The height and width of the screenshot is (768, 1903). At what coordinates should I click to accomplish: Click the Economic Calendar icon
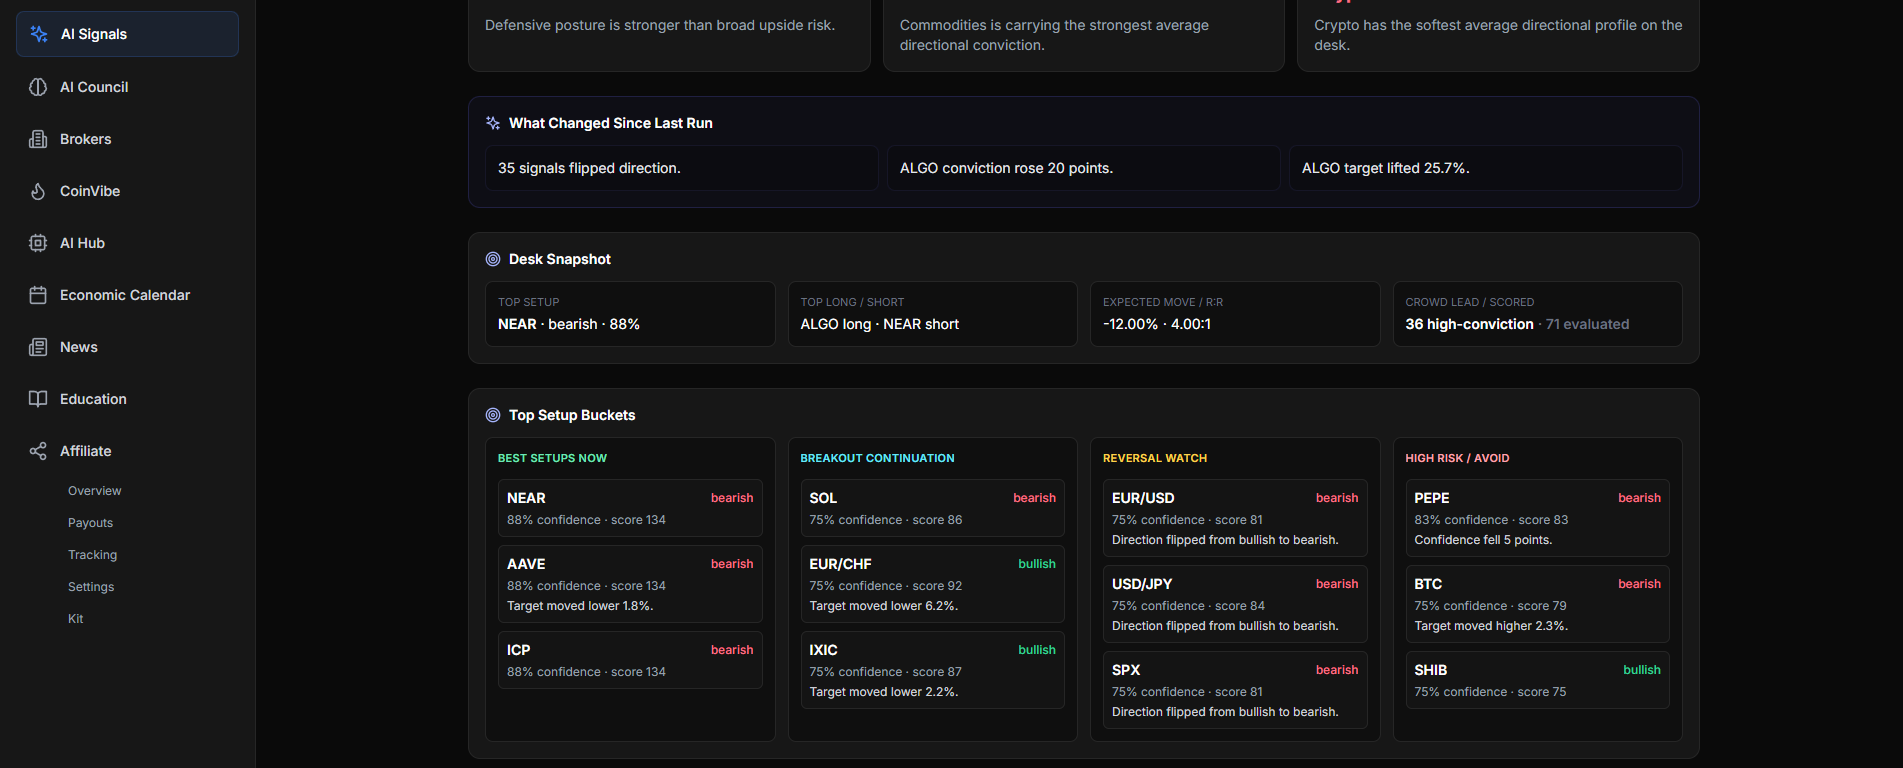(38, 295)
